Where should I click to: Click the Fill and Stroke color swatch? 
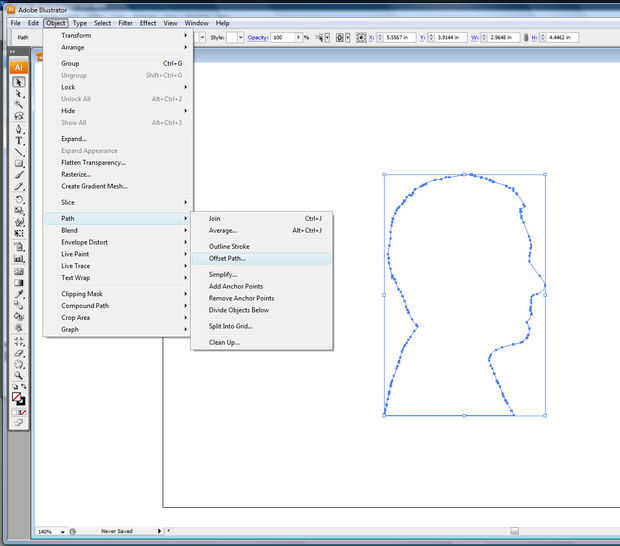point(18,398)
